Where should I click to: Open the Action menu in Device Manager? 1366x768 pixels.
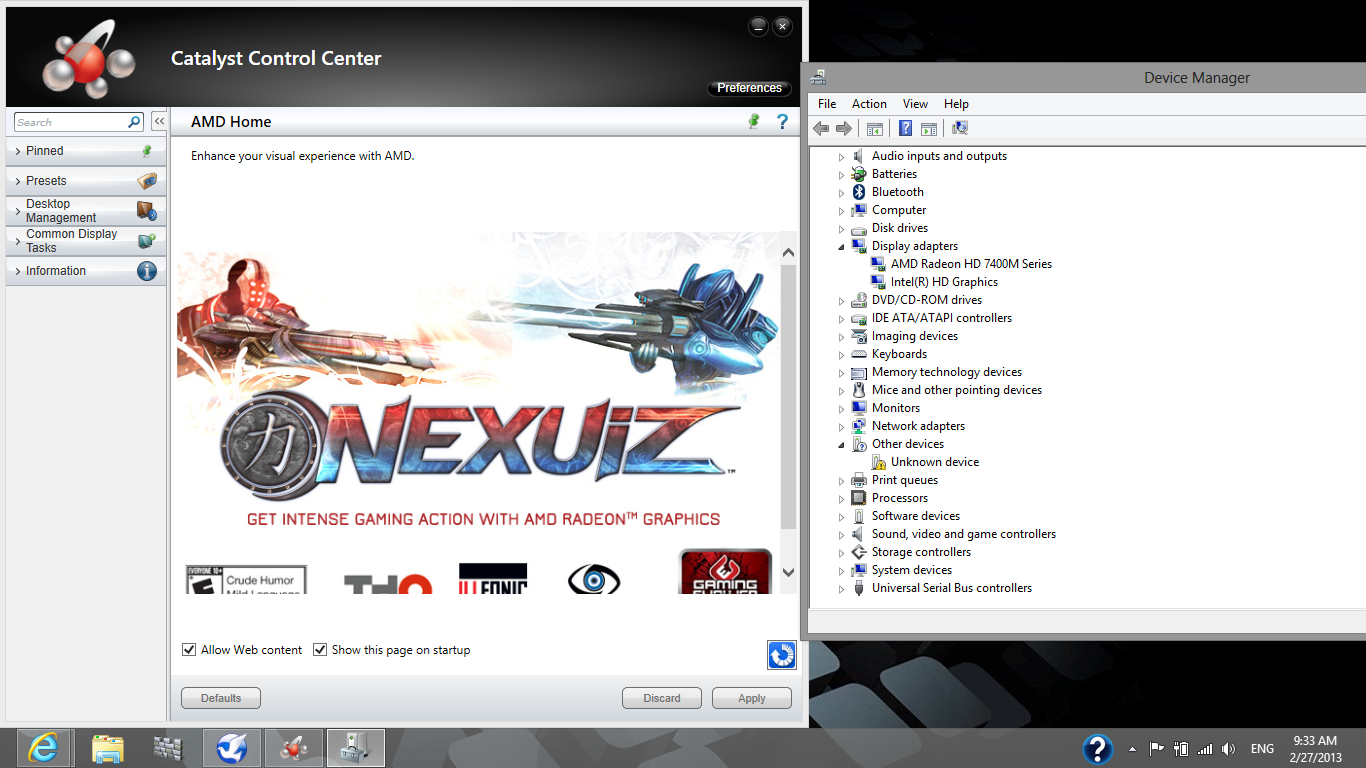tap(869, 104)
